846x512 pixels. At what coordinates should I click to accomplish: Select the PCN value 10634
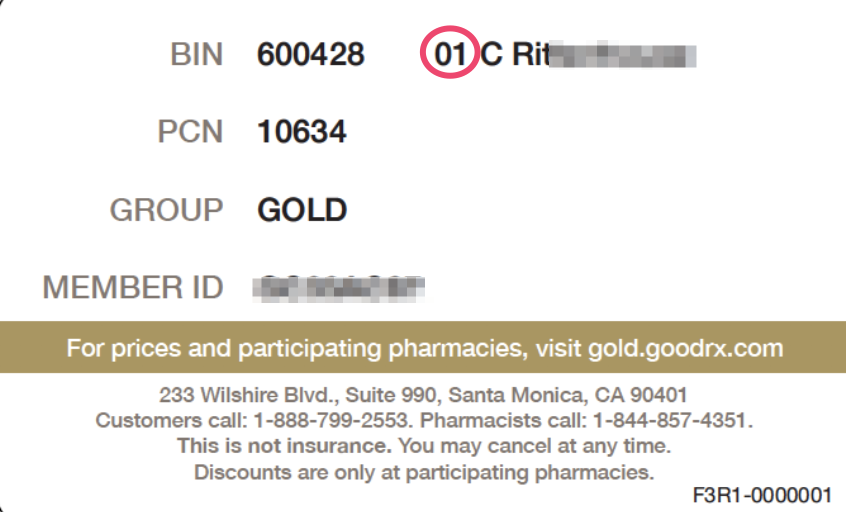302,132
